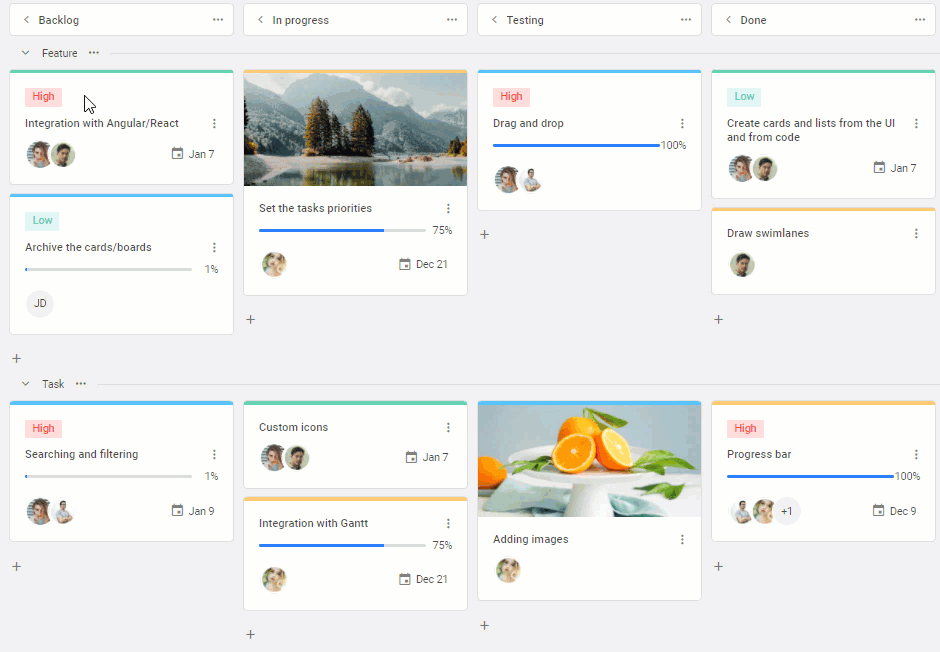The image size is (940, 652).
Task: Click the JD avatar on Archive card
Action: (40, 303)
